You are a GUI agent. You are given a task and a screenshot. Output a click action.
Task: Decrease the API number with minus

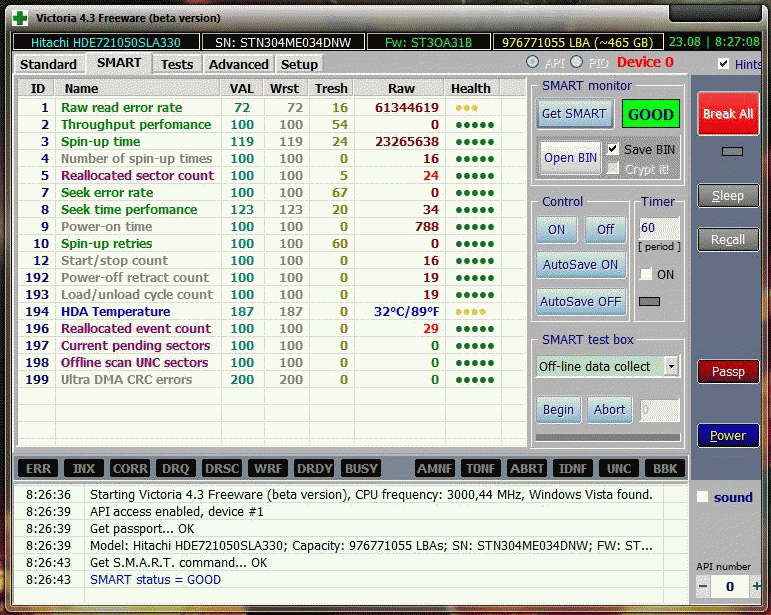(x=703, y=586)
